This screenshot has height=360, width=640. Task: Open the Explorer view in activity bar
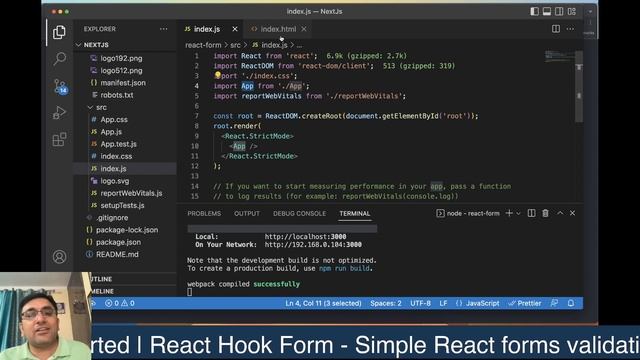[x=59, y=32]
